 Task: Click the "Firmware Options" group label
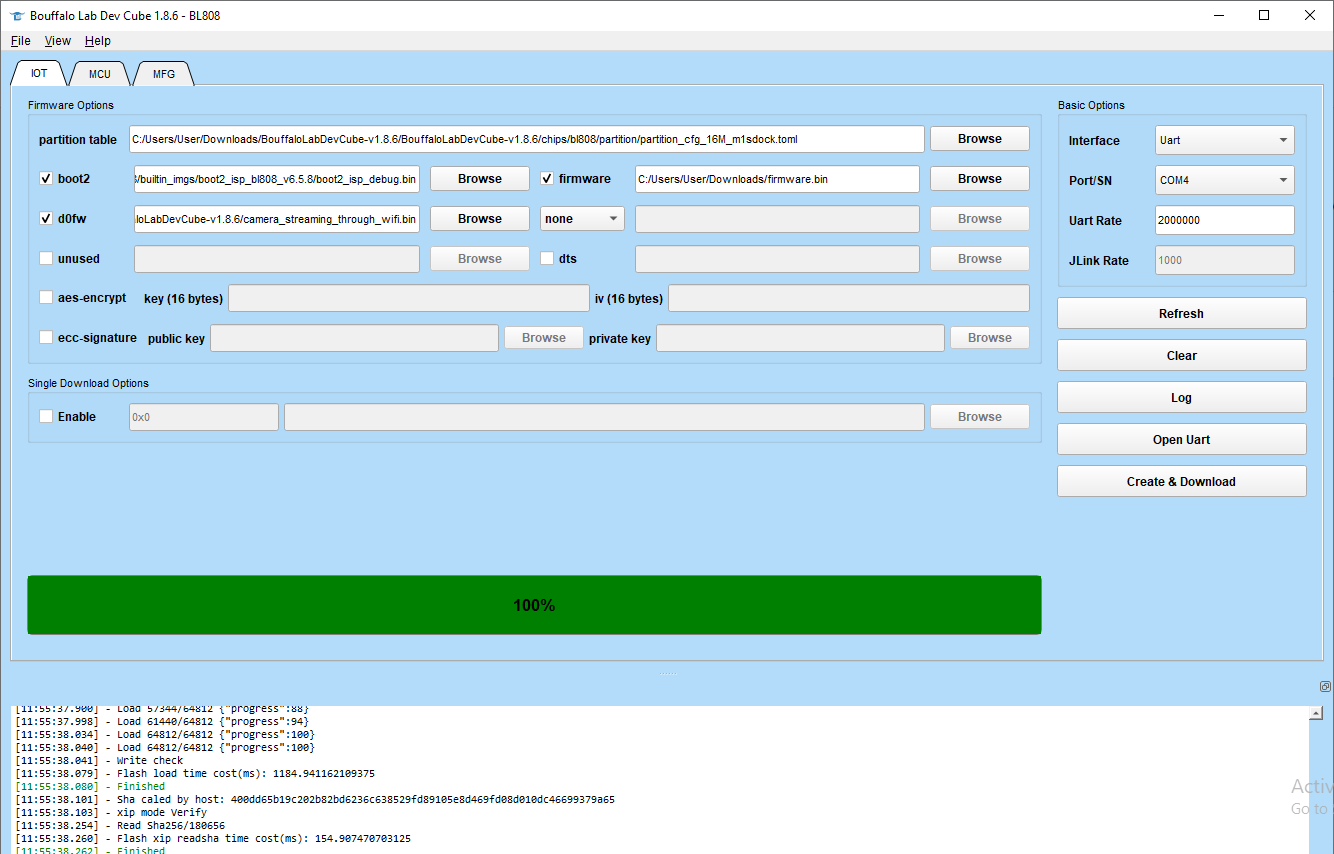(71, 105)
